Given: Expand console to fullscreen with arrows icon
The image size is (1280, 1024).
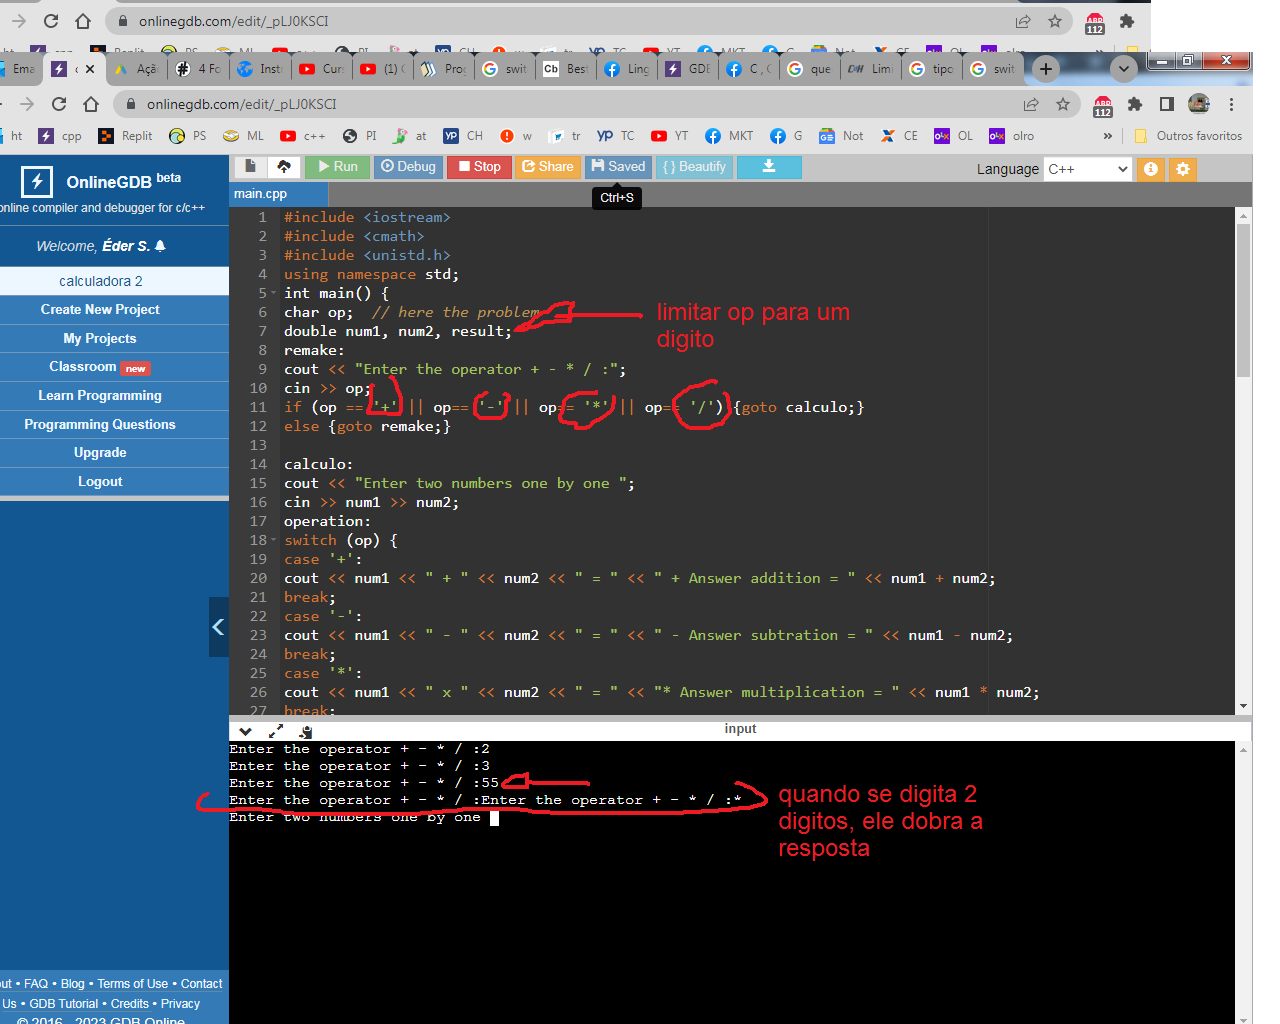Looking at the screenshot, I should (276, 731).
